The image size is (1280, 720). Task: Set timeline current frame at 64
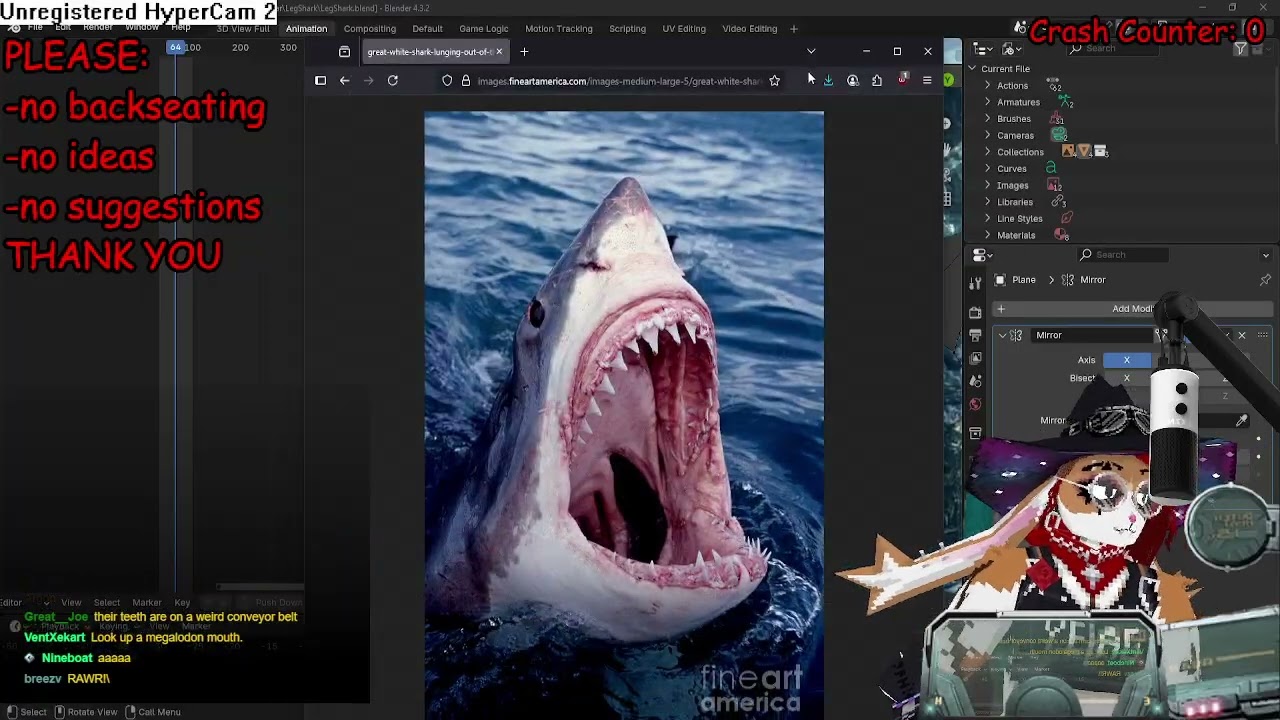click(x=175, y=48)
